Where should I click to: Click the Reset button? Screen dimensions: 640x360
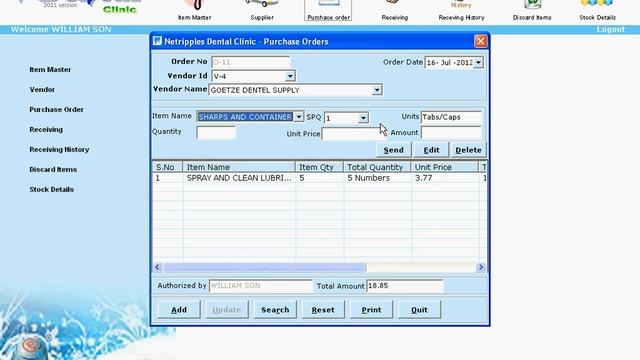point(323,310)
